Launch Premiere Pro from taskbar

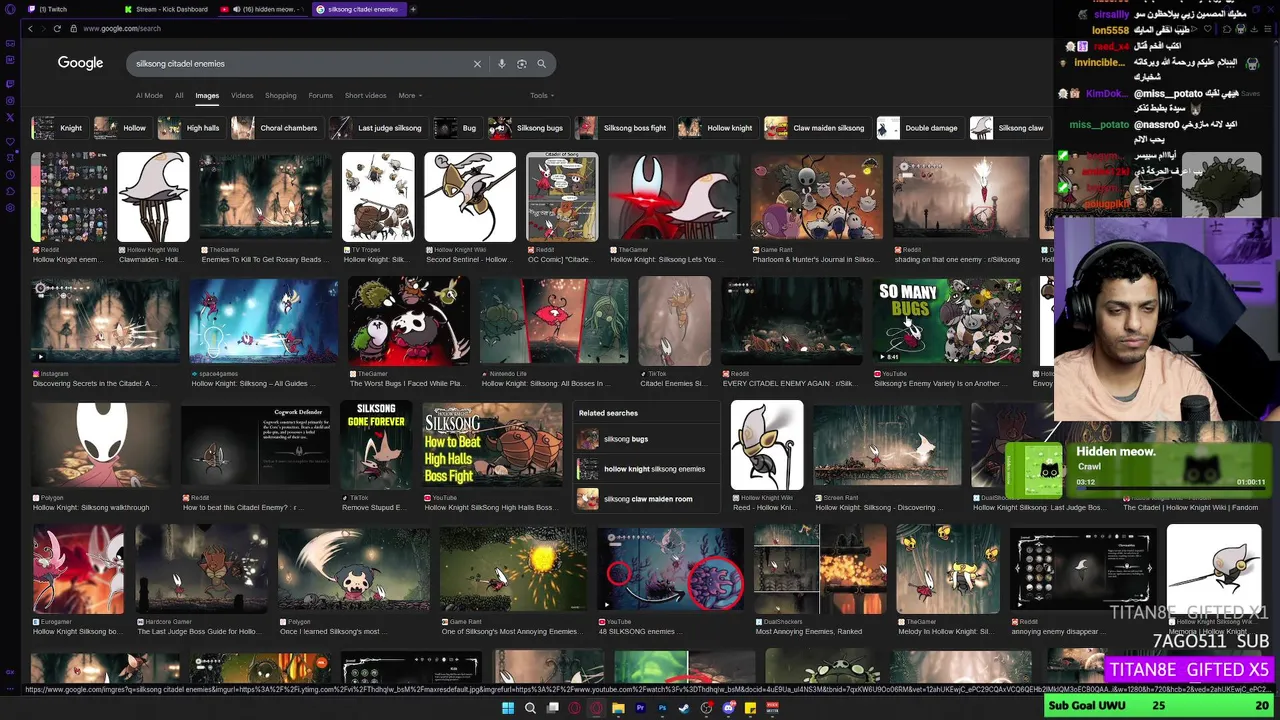[x=640, y=708]
